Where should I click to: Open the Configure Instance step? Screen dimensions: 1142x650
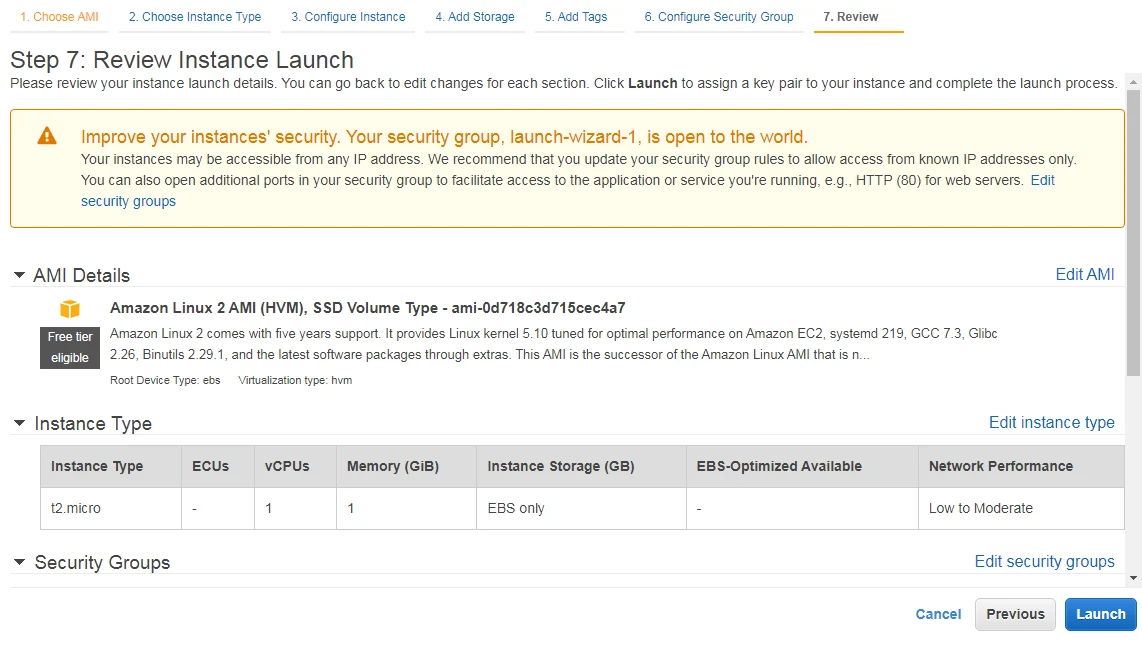pyautogui.click(x=347, y=16)
